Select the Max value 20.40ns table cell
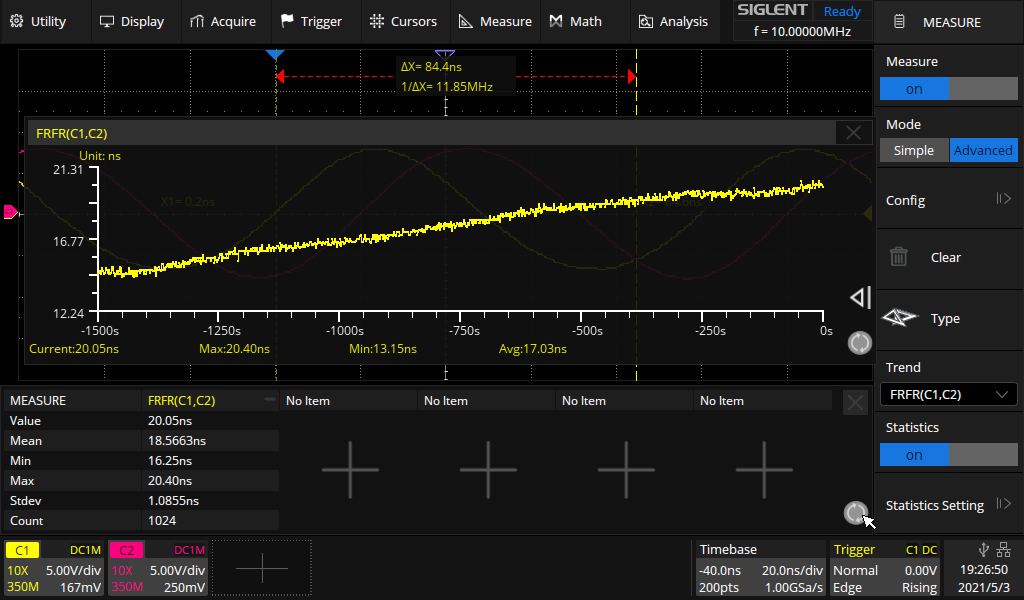Image resolution: width=1024 pixels, height=600 pixels. point(210,481)
